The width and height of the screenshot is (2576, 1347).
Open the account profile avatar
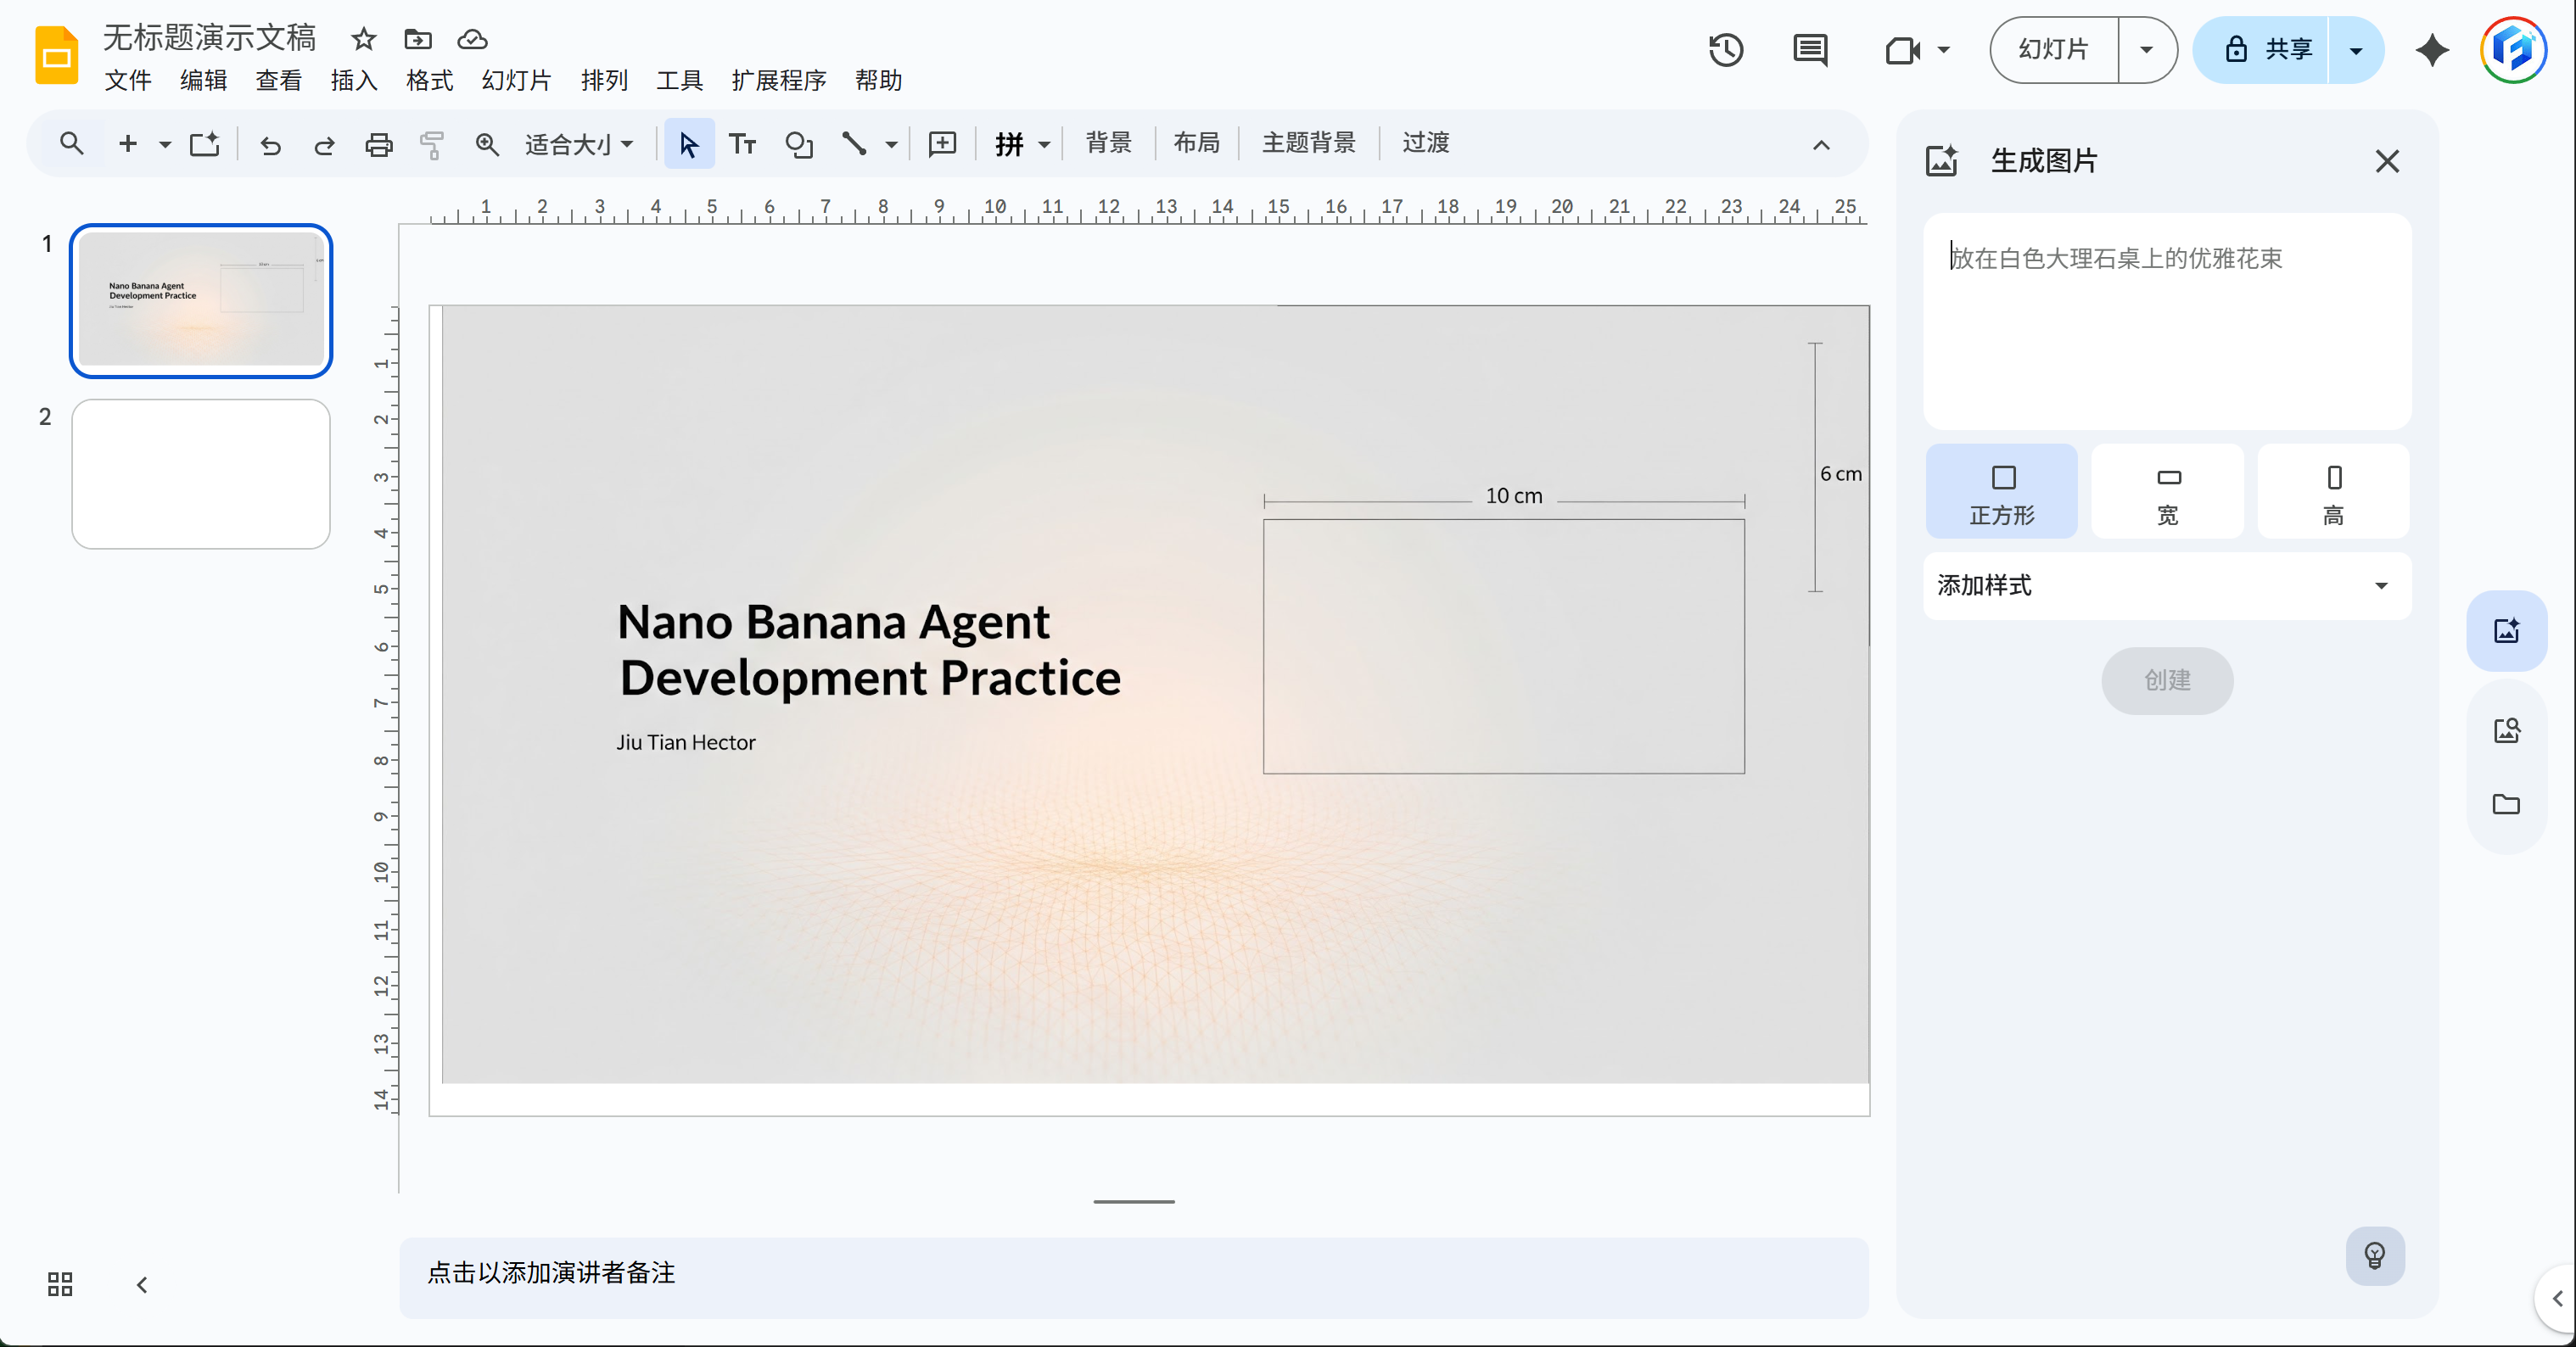[x=2513, y=50]
